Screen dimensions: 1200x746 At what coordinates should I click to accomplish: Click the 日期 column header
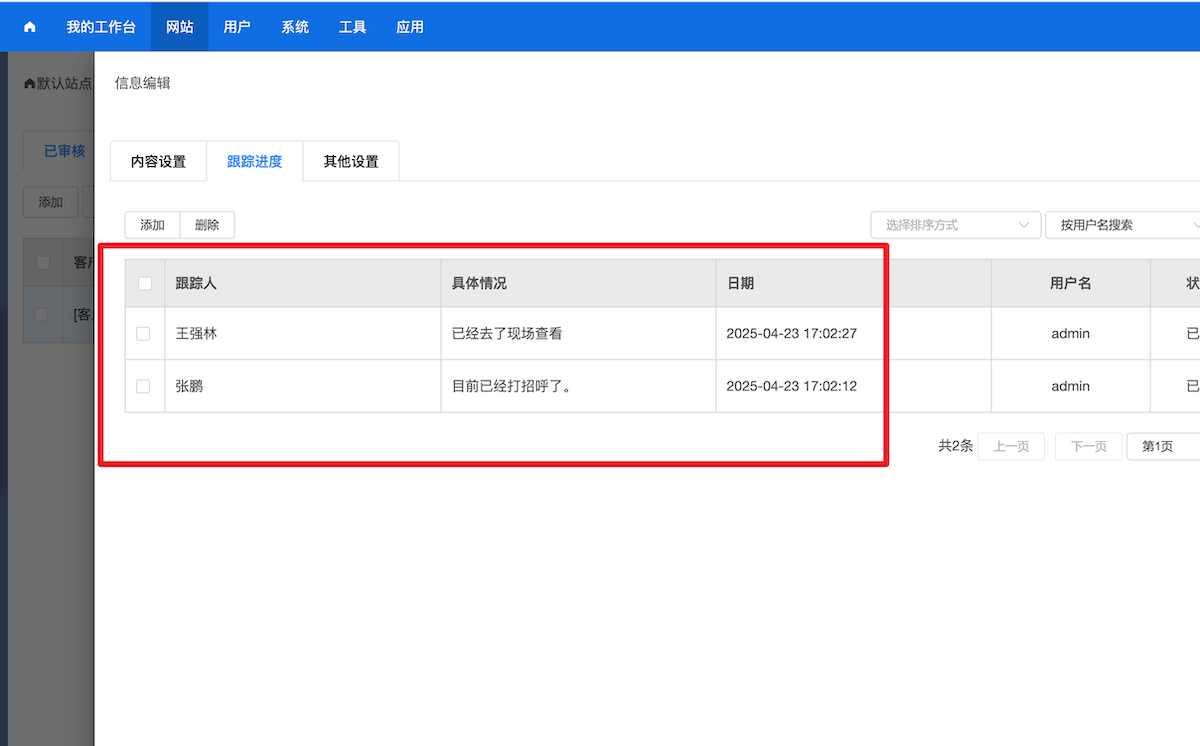[741, 284]
